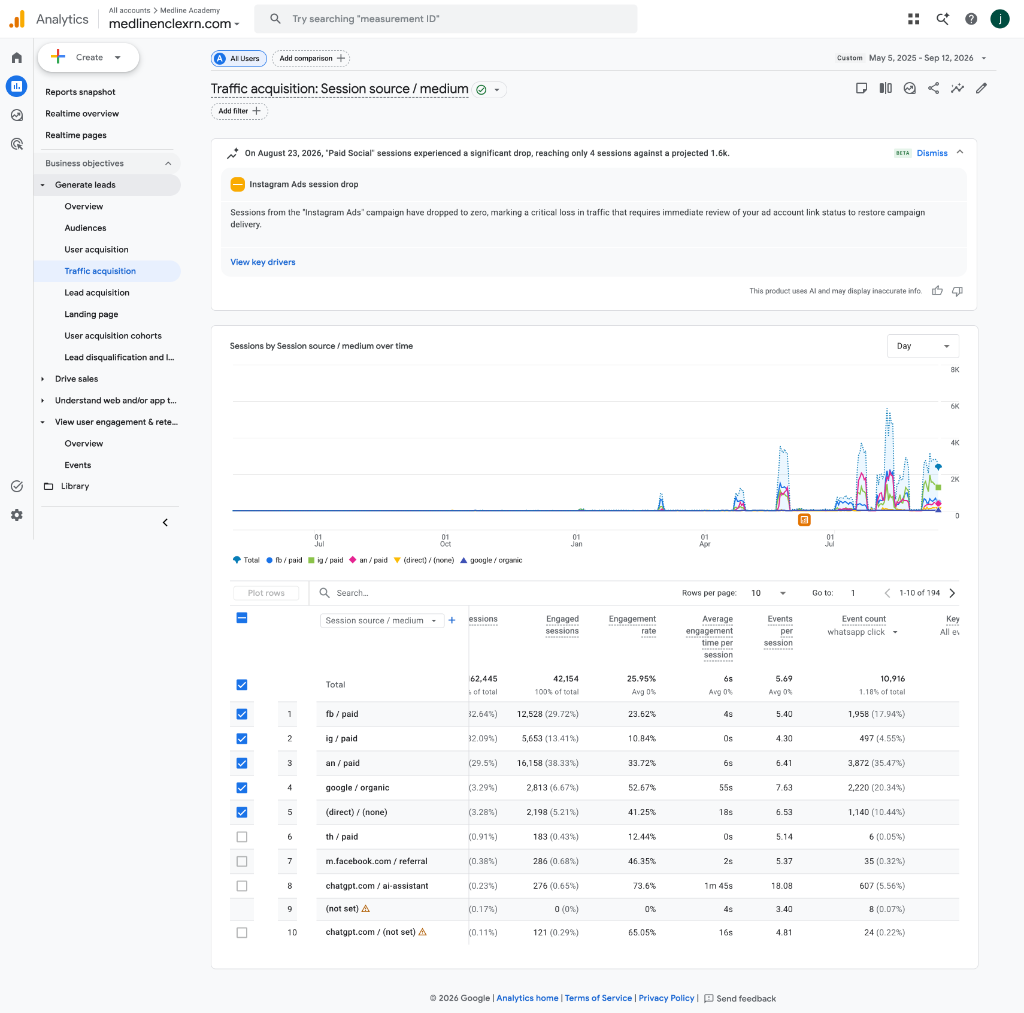Open User acquisition report
The image size is (1024, 1013).
click(x=97, y=249)
